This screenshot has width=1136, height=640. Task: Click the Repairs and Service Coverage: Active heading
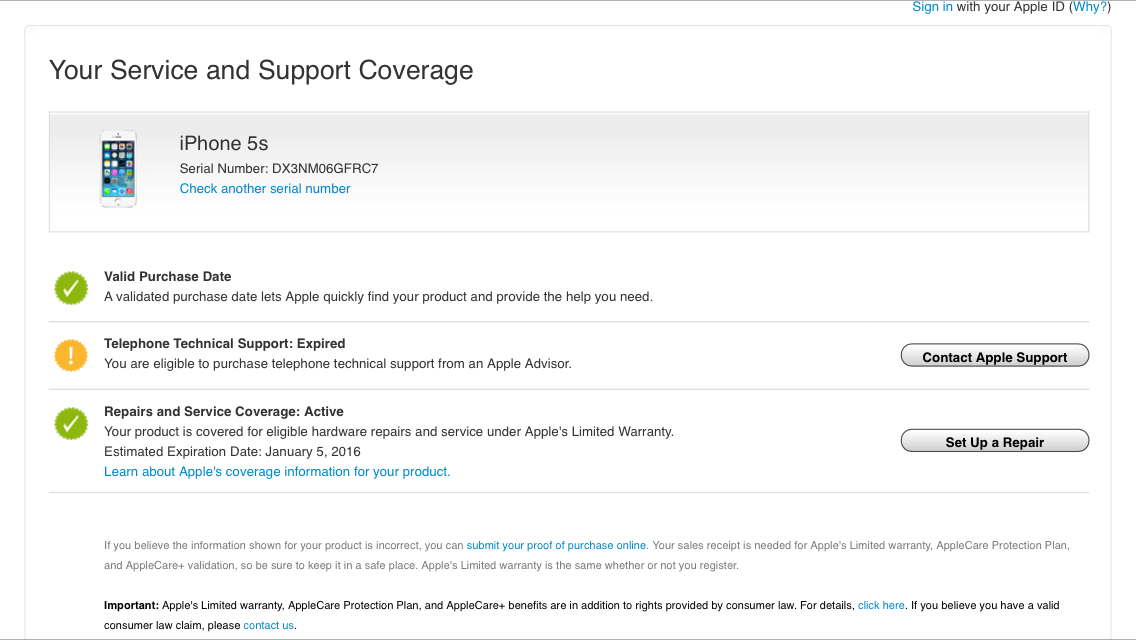point(224,412)
